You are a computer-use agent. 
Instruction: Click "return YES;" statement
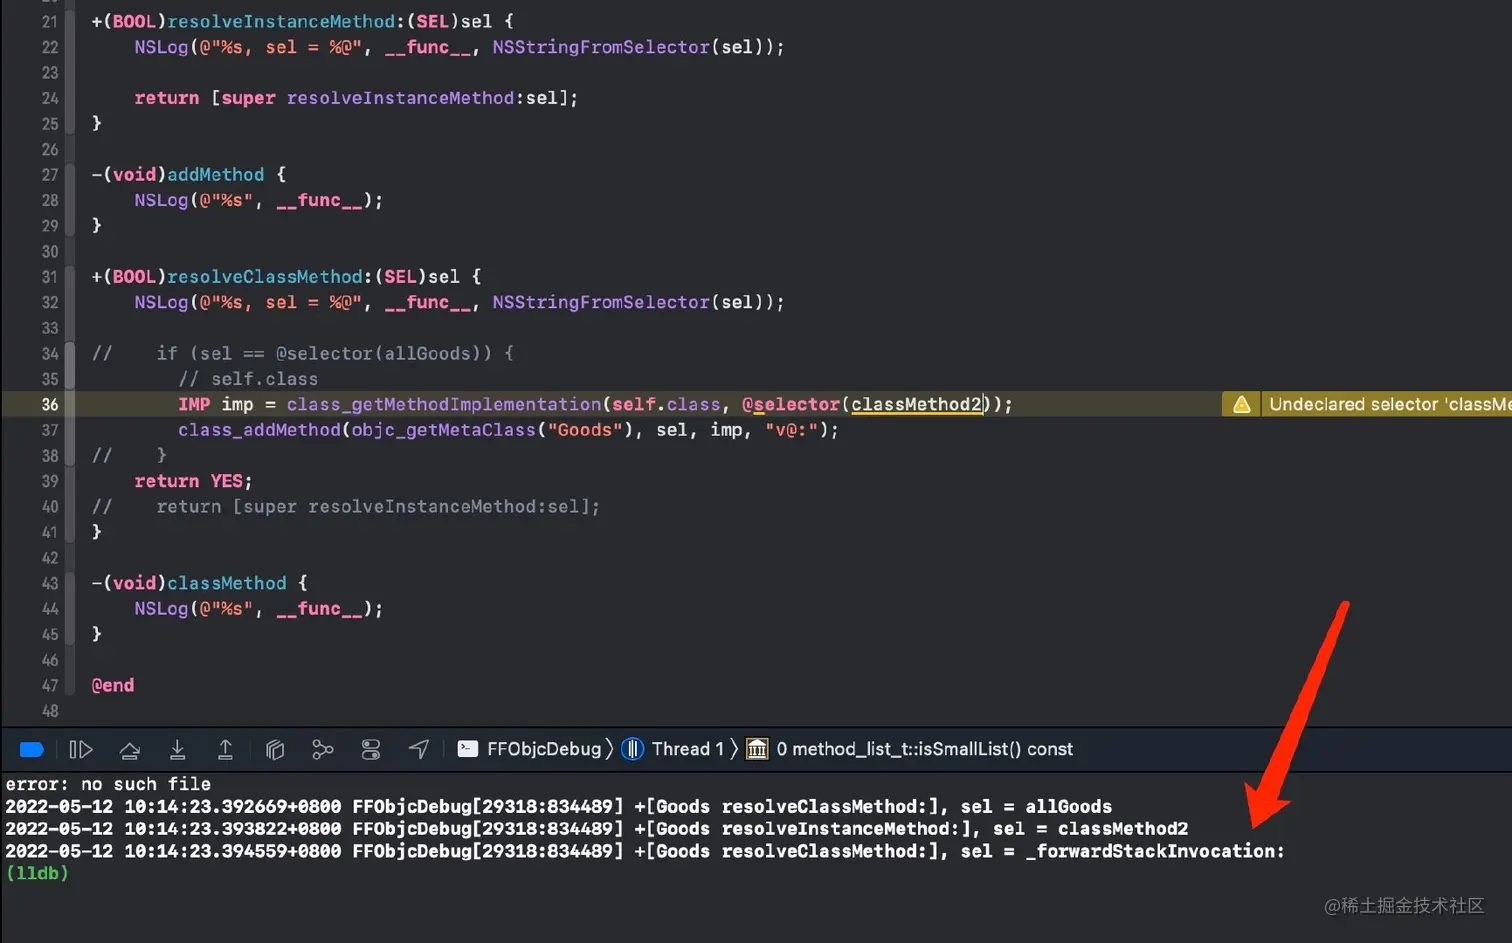[194, 481]
